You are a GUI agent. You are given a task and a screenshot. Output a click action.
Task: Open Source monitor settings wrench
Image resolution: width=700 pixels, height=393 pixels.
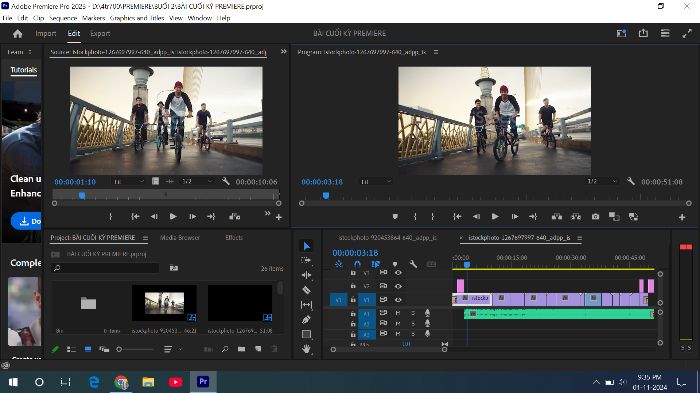pos(225,181)
